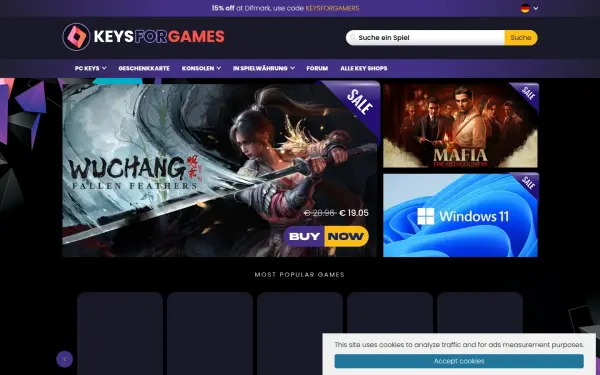
Task: Expand the PC KEYS menu
Action: pos(90,68)
